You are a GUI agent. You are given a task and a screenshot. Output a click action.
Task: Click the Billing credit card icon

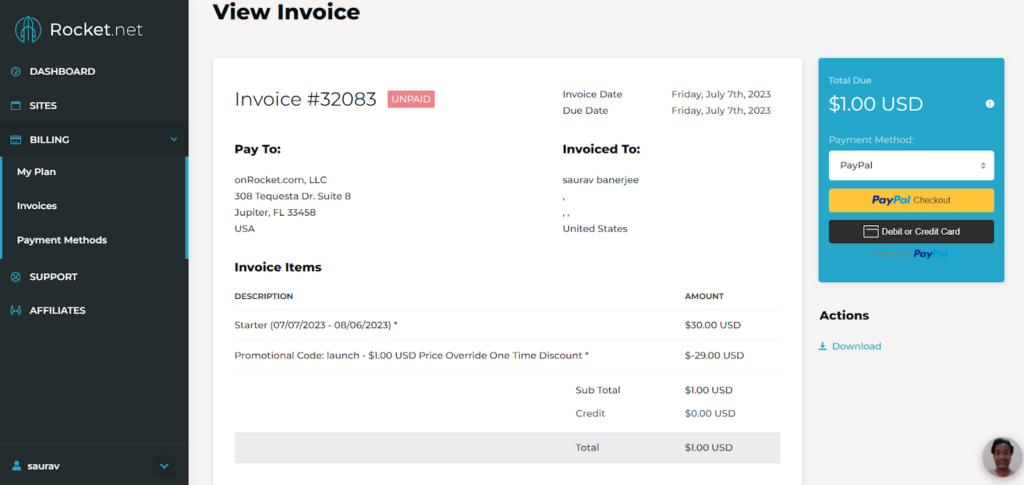[16, 140]
